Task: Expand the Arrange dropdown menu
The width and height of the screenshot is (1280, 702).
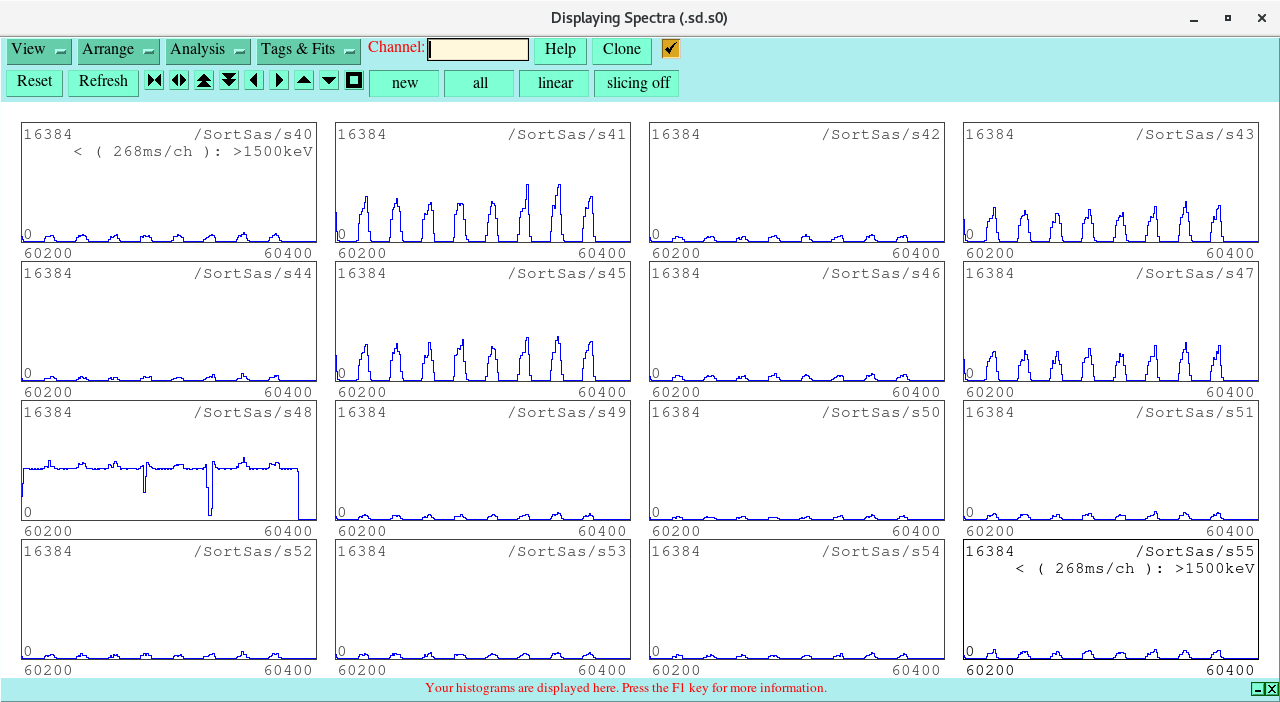Action: point(118,50)
